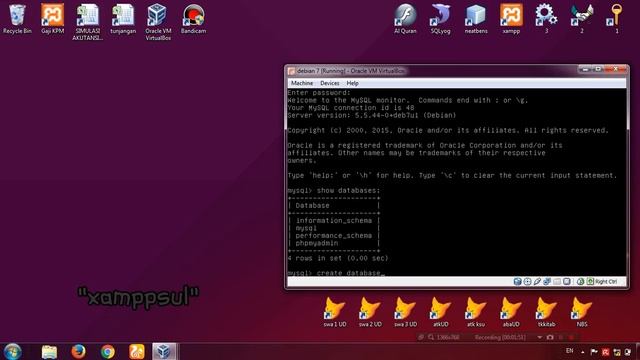Open the atk ksu fox shortcut

click(x=476, y=312)
